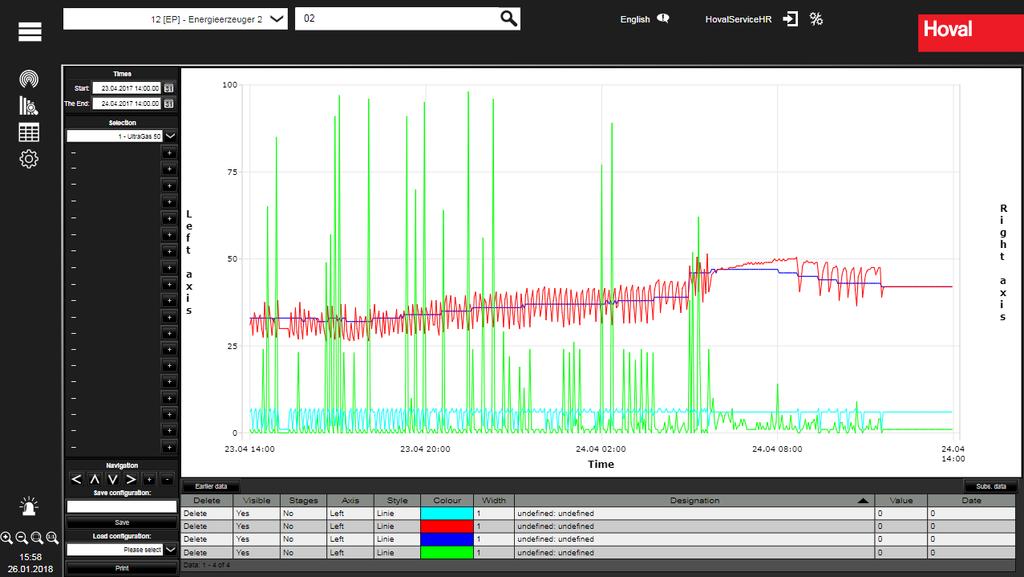Click the Subs. data button
Viewport: 1024px width, 577px height.
click(991, 486)
